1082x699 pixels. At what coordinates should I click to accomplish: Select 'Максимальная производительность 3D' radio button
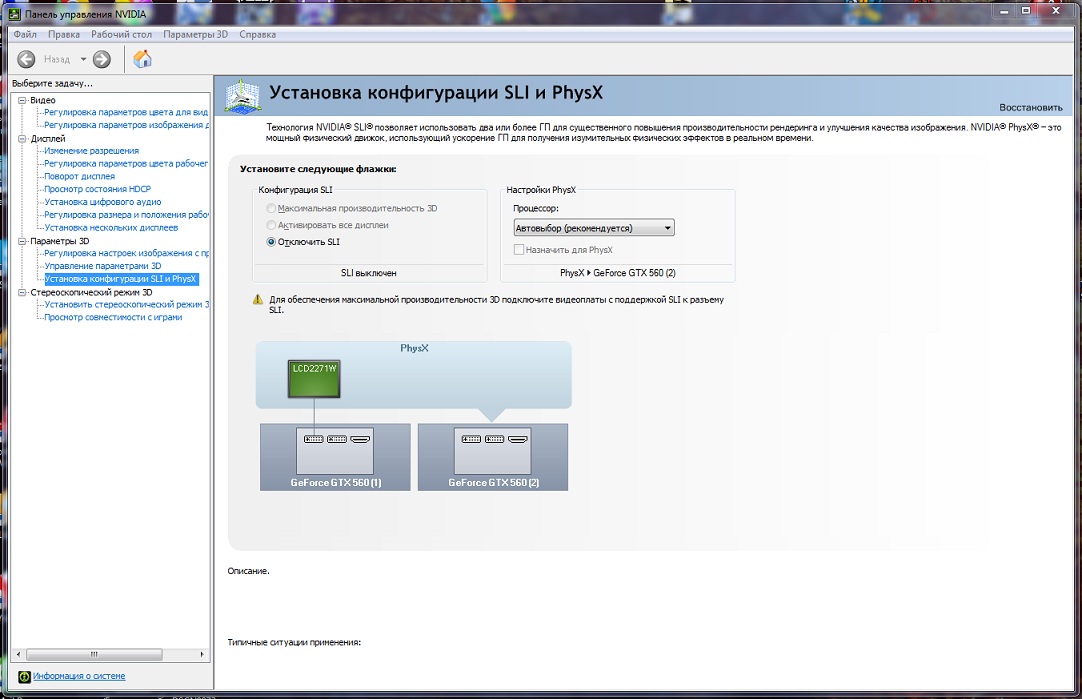[x=271, y=208]
